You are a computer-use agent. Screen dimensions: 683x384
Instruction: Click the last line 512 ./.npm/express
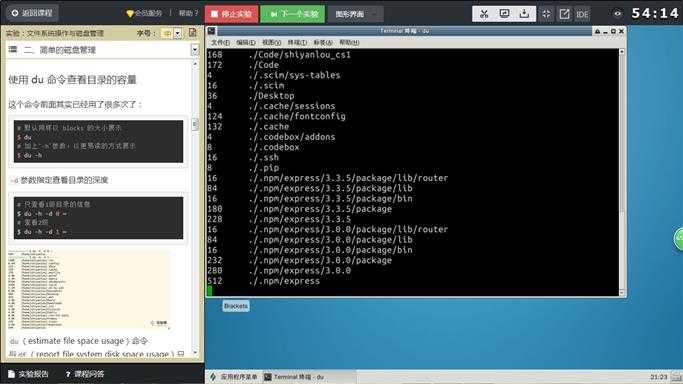(x=264, y=281)
